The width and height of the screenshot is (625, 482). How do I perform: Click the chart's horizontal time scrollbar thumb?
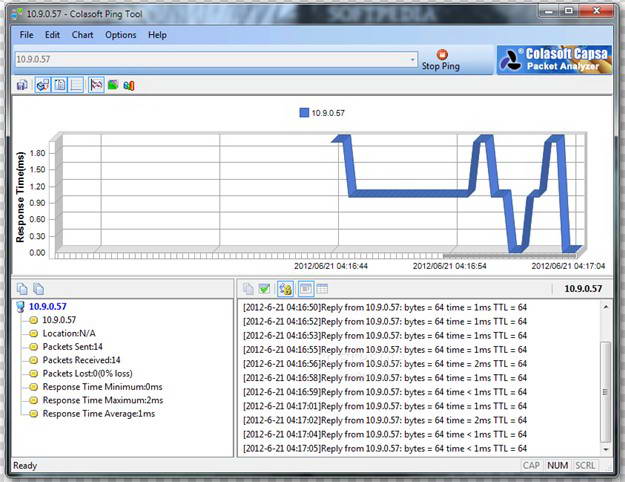coord(510,256)
